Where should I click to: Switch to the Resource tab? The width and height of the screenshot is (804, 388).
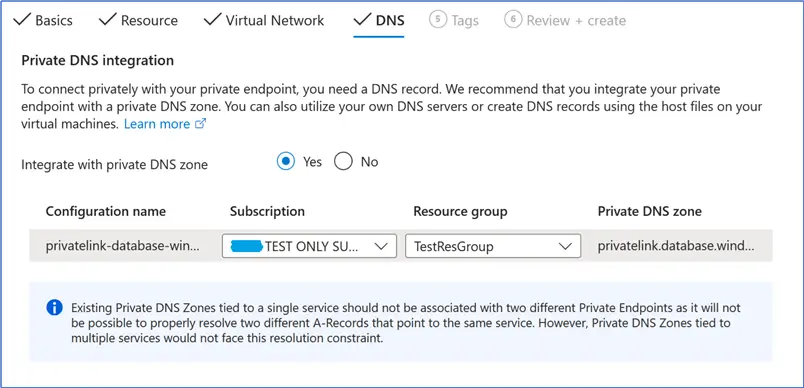(138, 21)
